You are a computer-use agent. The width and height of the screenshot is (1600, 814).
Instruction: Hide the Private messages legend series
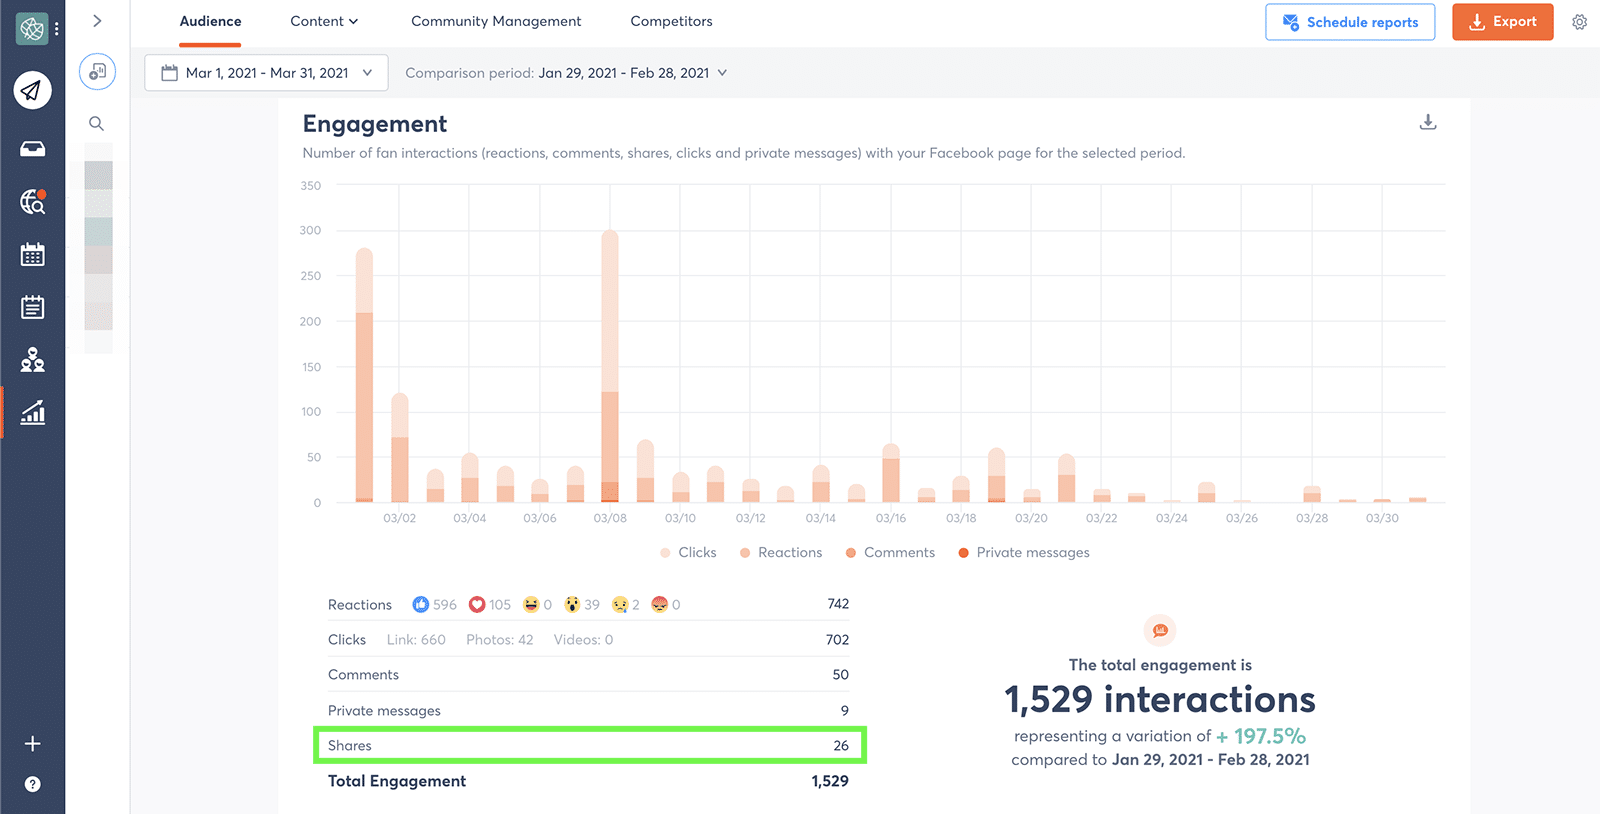(x=1023, y=553)
